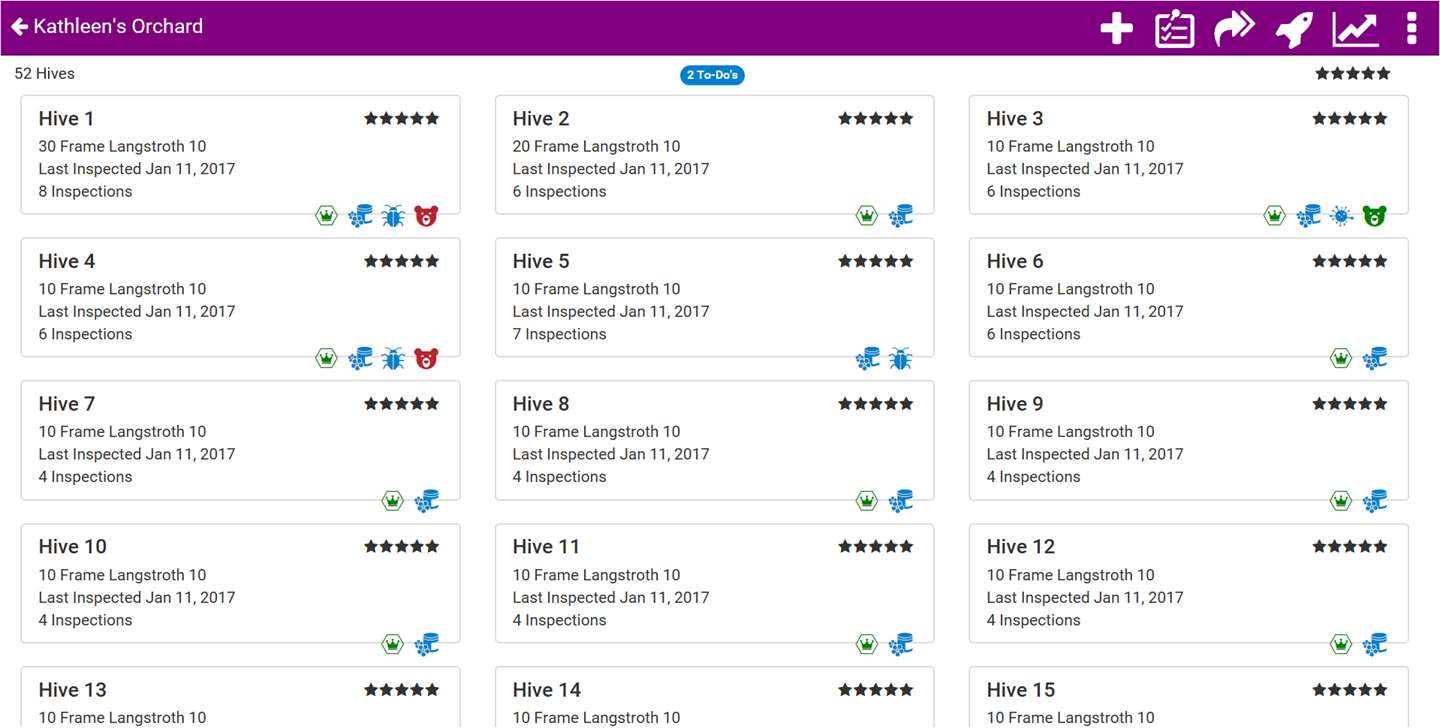Click the green bear icon on Hive 3
The height and width of the screenshot is (728, 1440).
[1375, 216]
